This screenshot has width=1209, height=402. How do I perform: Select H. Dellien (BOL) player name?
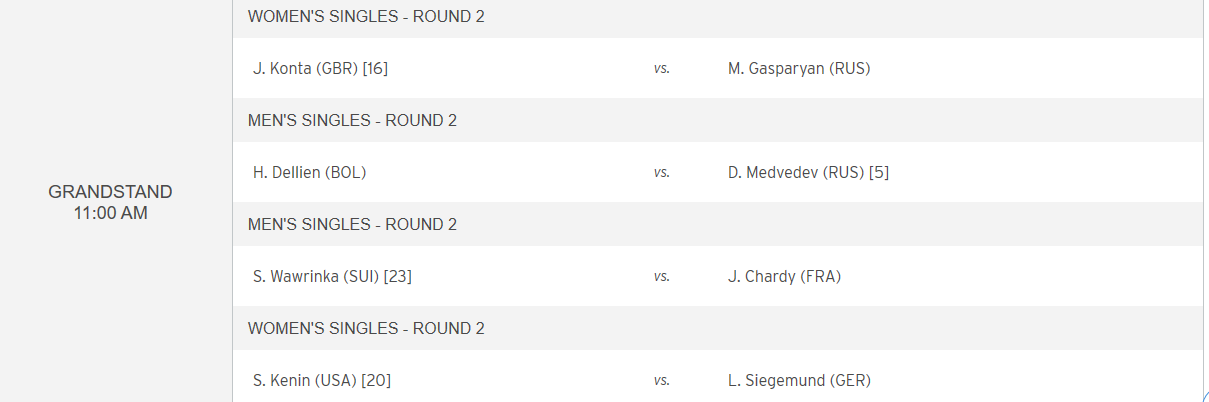tap(309, 173)
